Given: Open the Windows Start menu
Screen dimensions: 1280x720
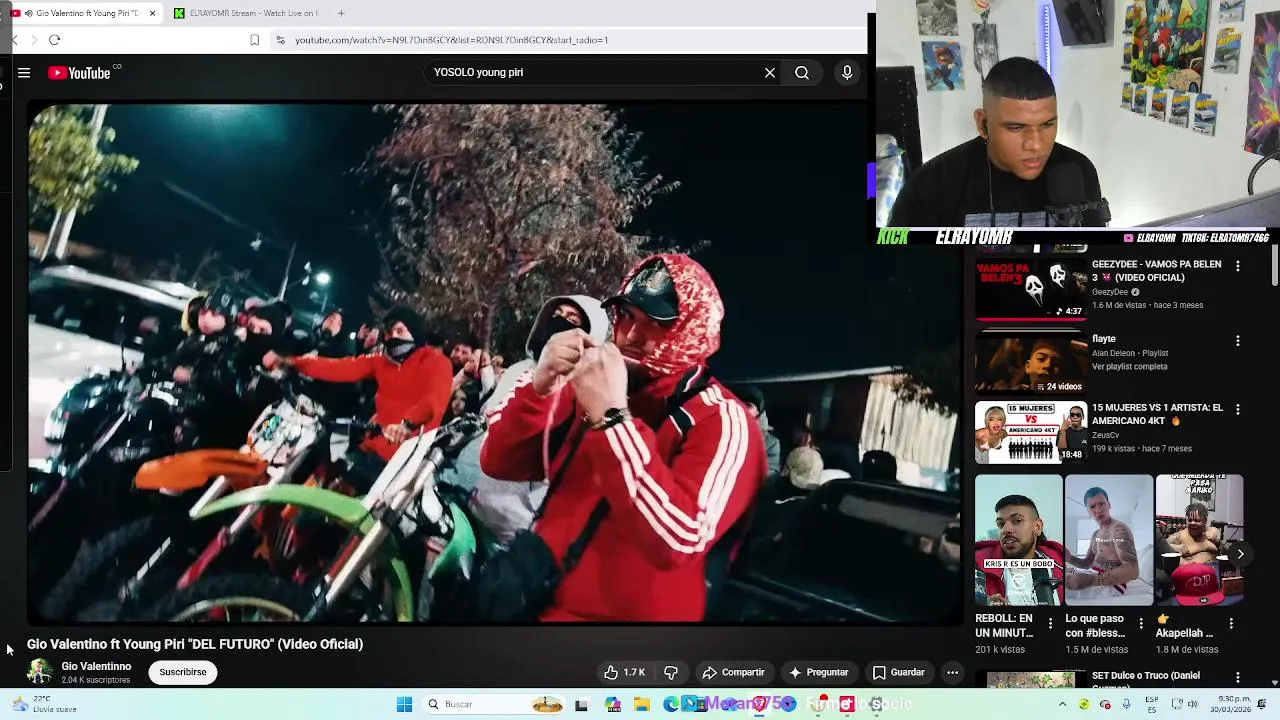Looking at the screenshot, I should click(x=404, y=705).
